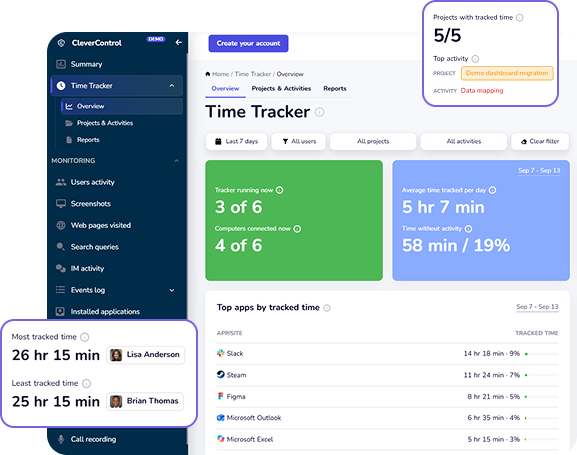Open the All users filter
Screen dimensions: 577x455
coord(299,141)
